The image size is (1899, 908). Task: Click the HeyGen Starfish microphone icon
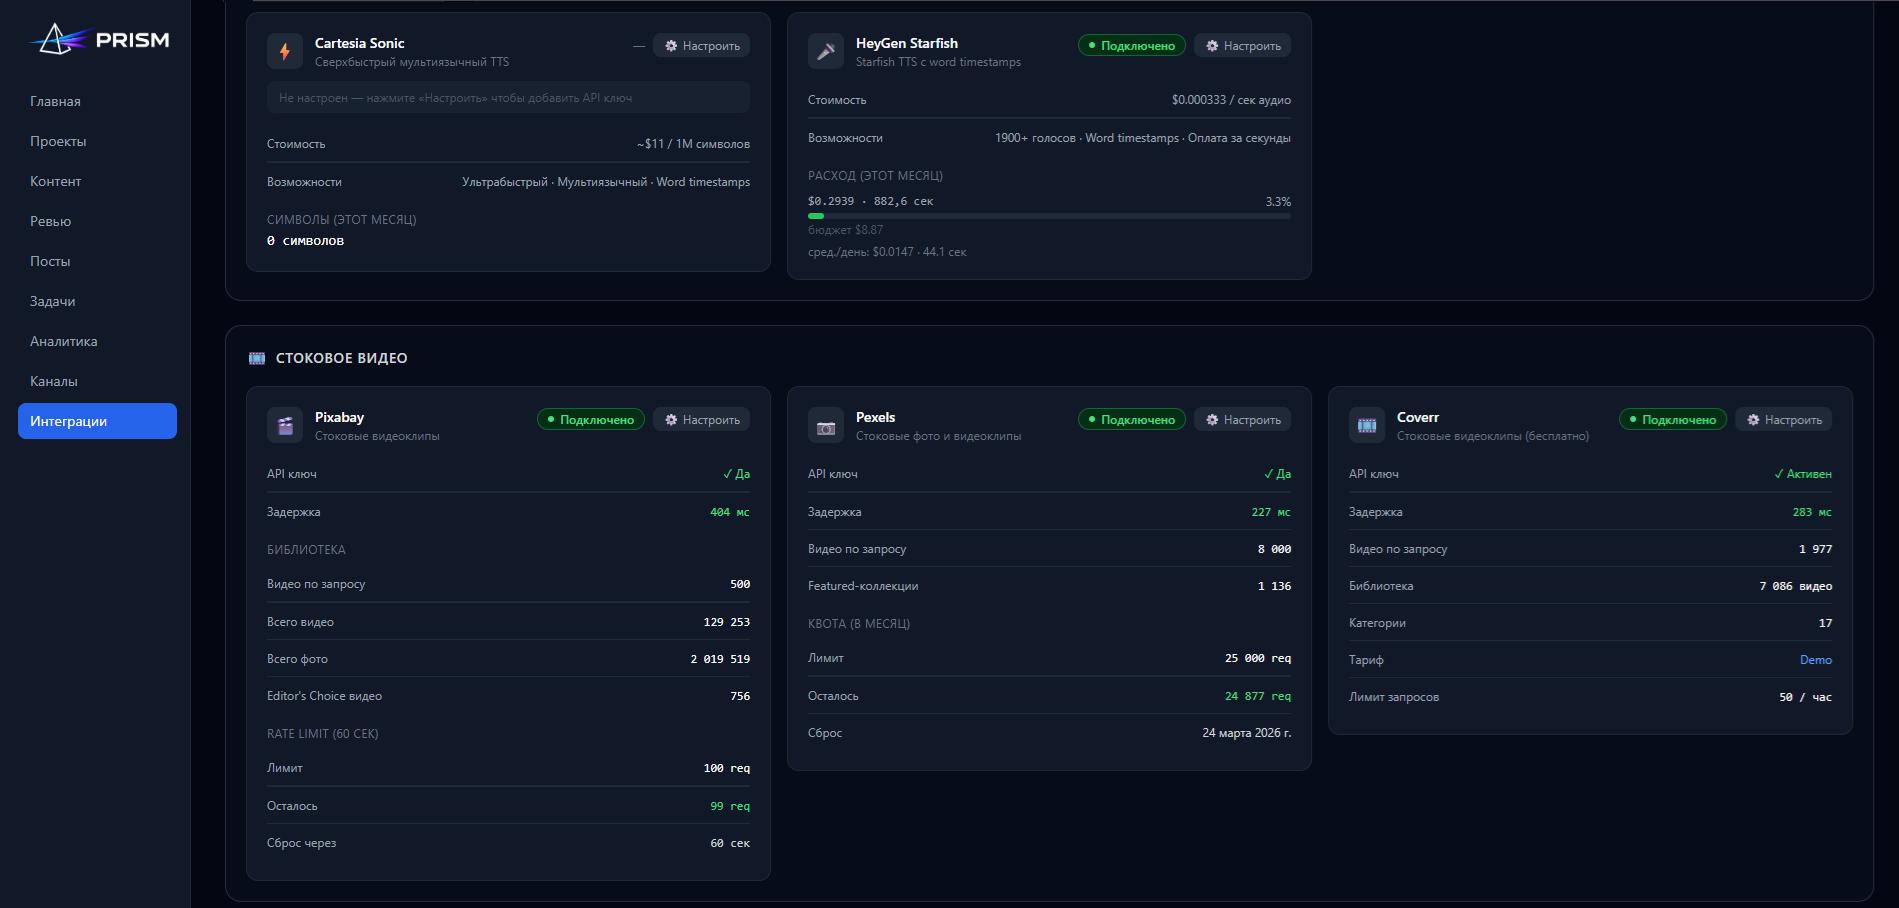point(826,51)
